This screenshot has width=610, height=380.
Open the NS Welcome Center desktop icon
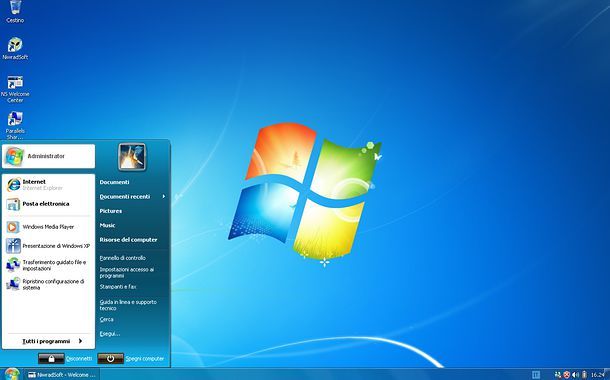[15, 89]
